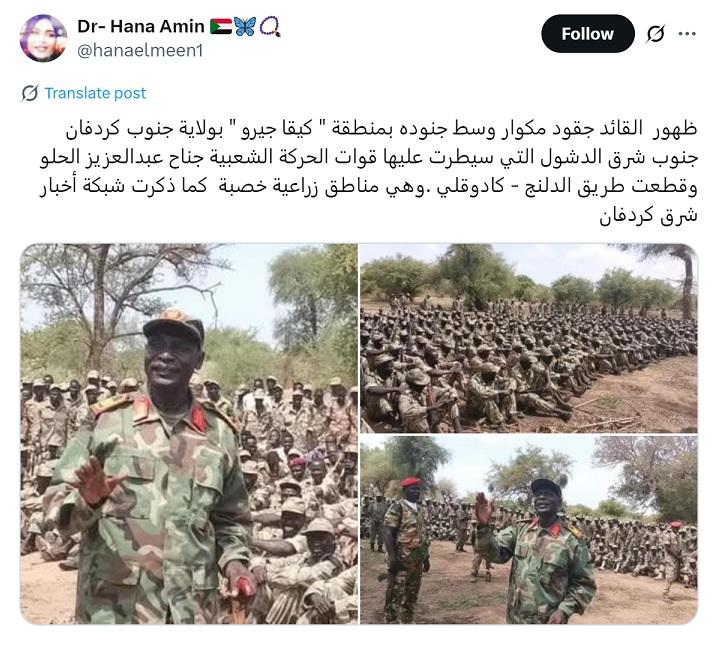
Task: Click the commander's raised hand in left photo
Action: click(95, 481)
